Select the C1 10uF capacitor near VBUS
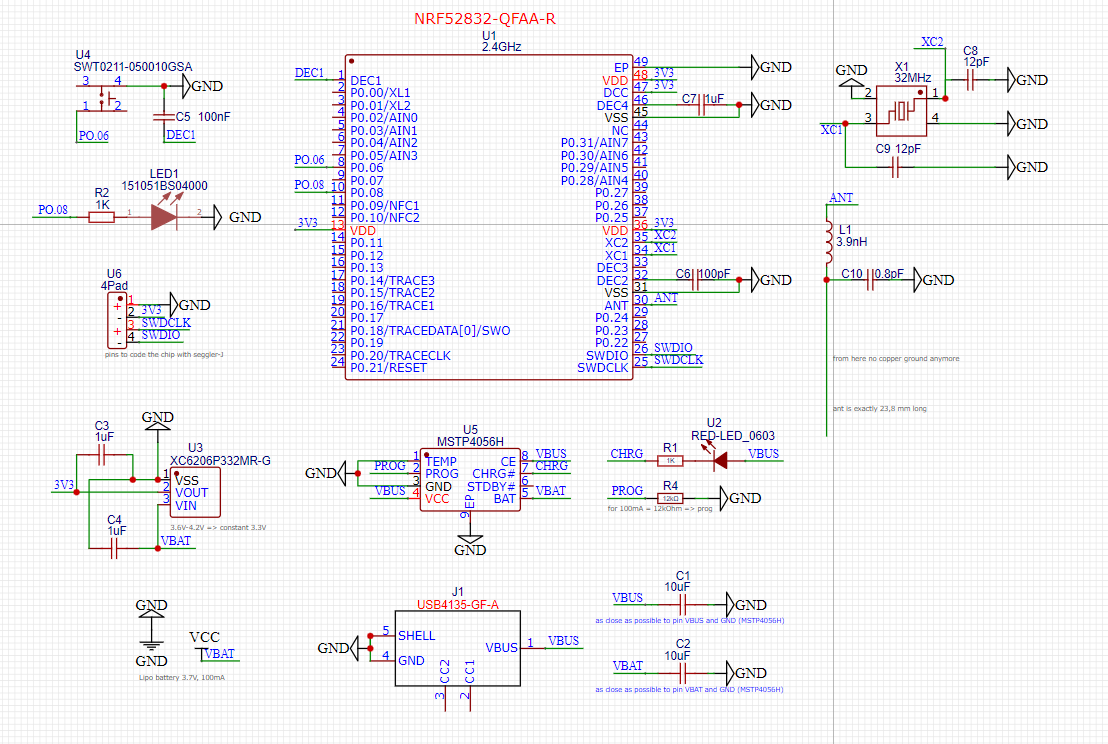This screenshot has height=744, width=1108. pyautogui.click(x=683, y=605)
